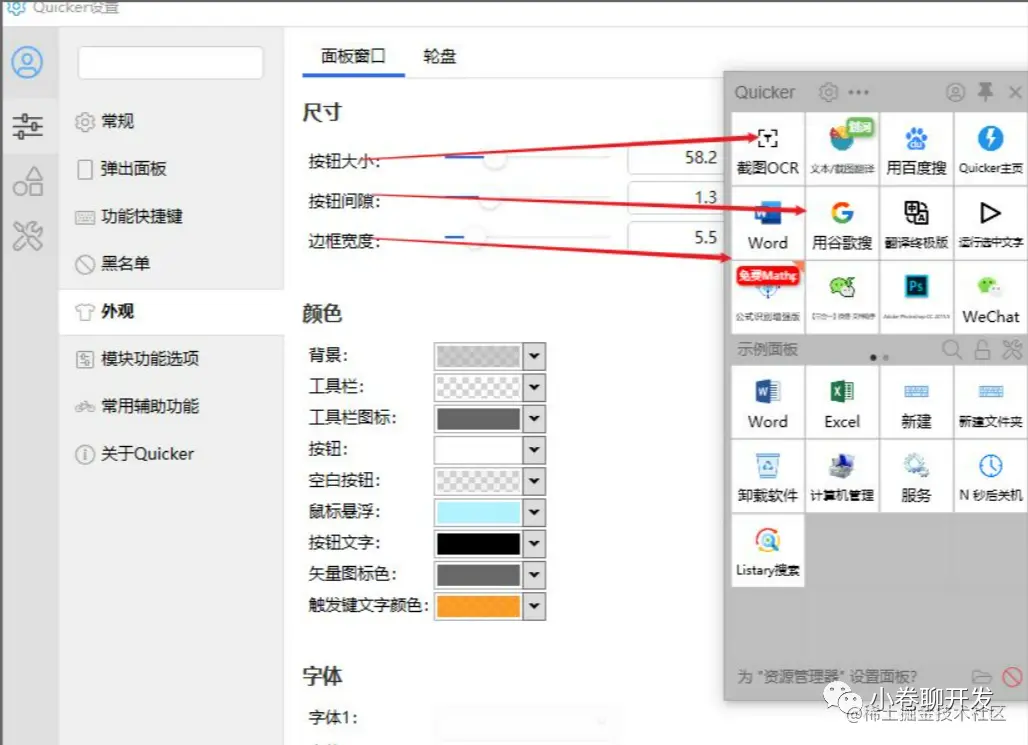1028x745 pixels.
Task: Click the settings search box at top
Action: 170,63
